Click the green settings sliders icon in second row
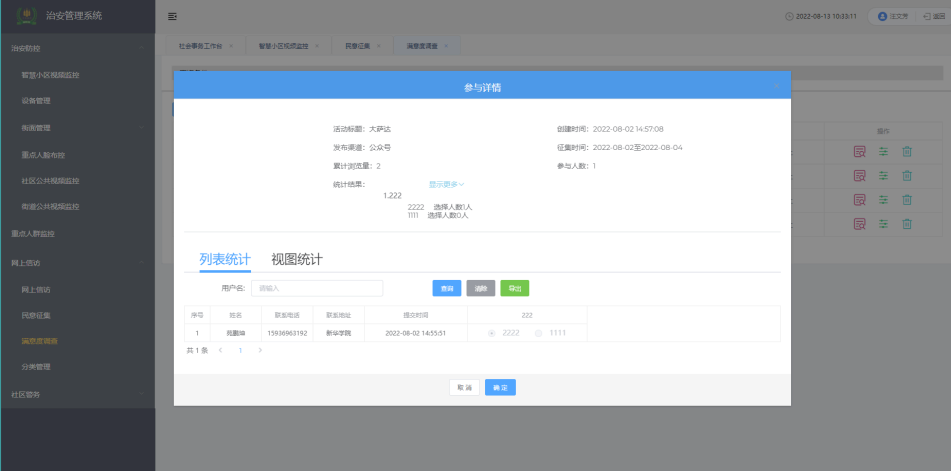The height and width of the screenshot is (471, 951). point(883,176)
